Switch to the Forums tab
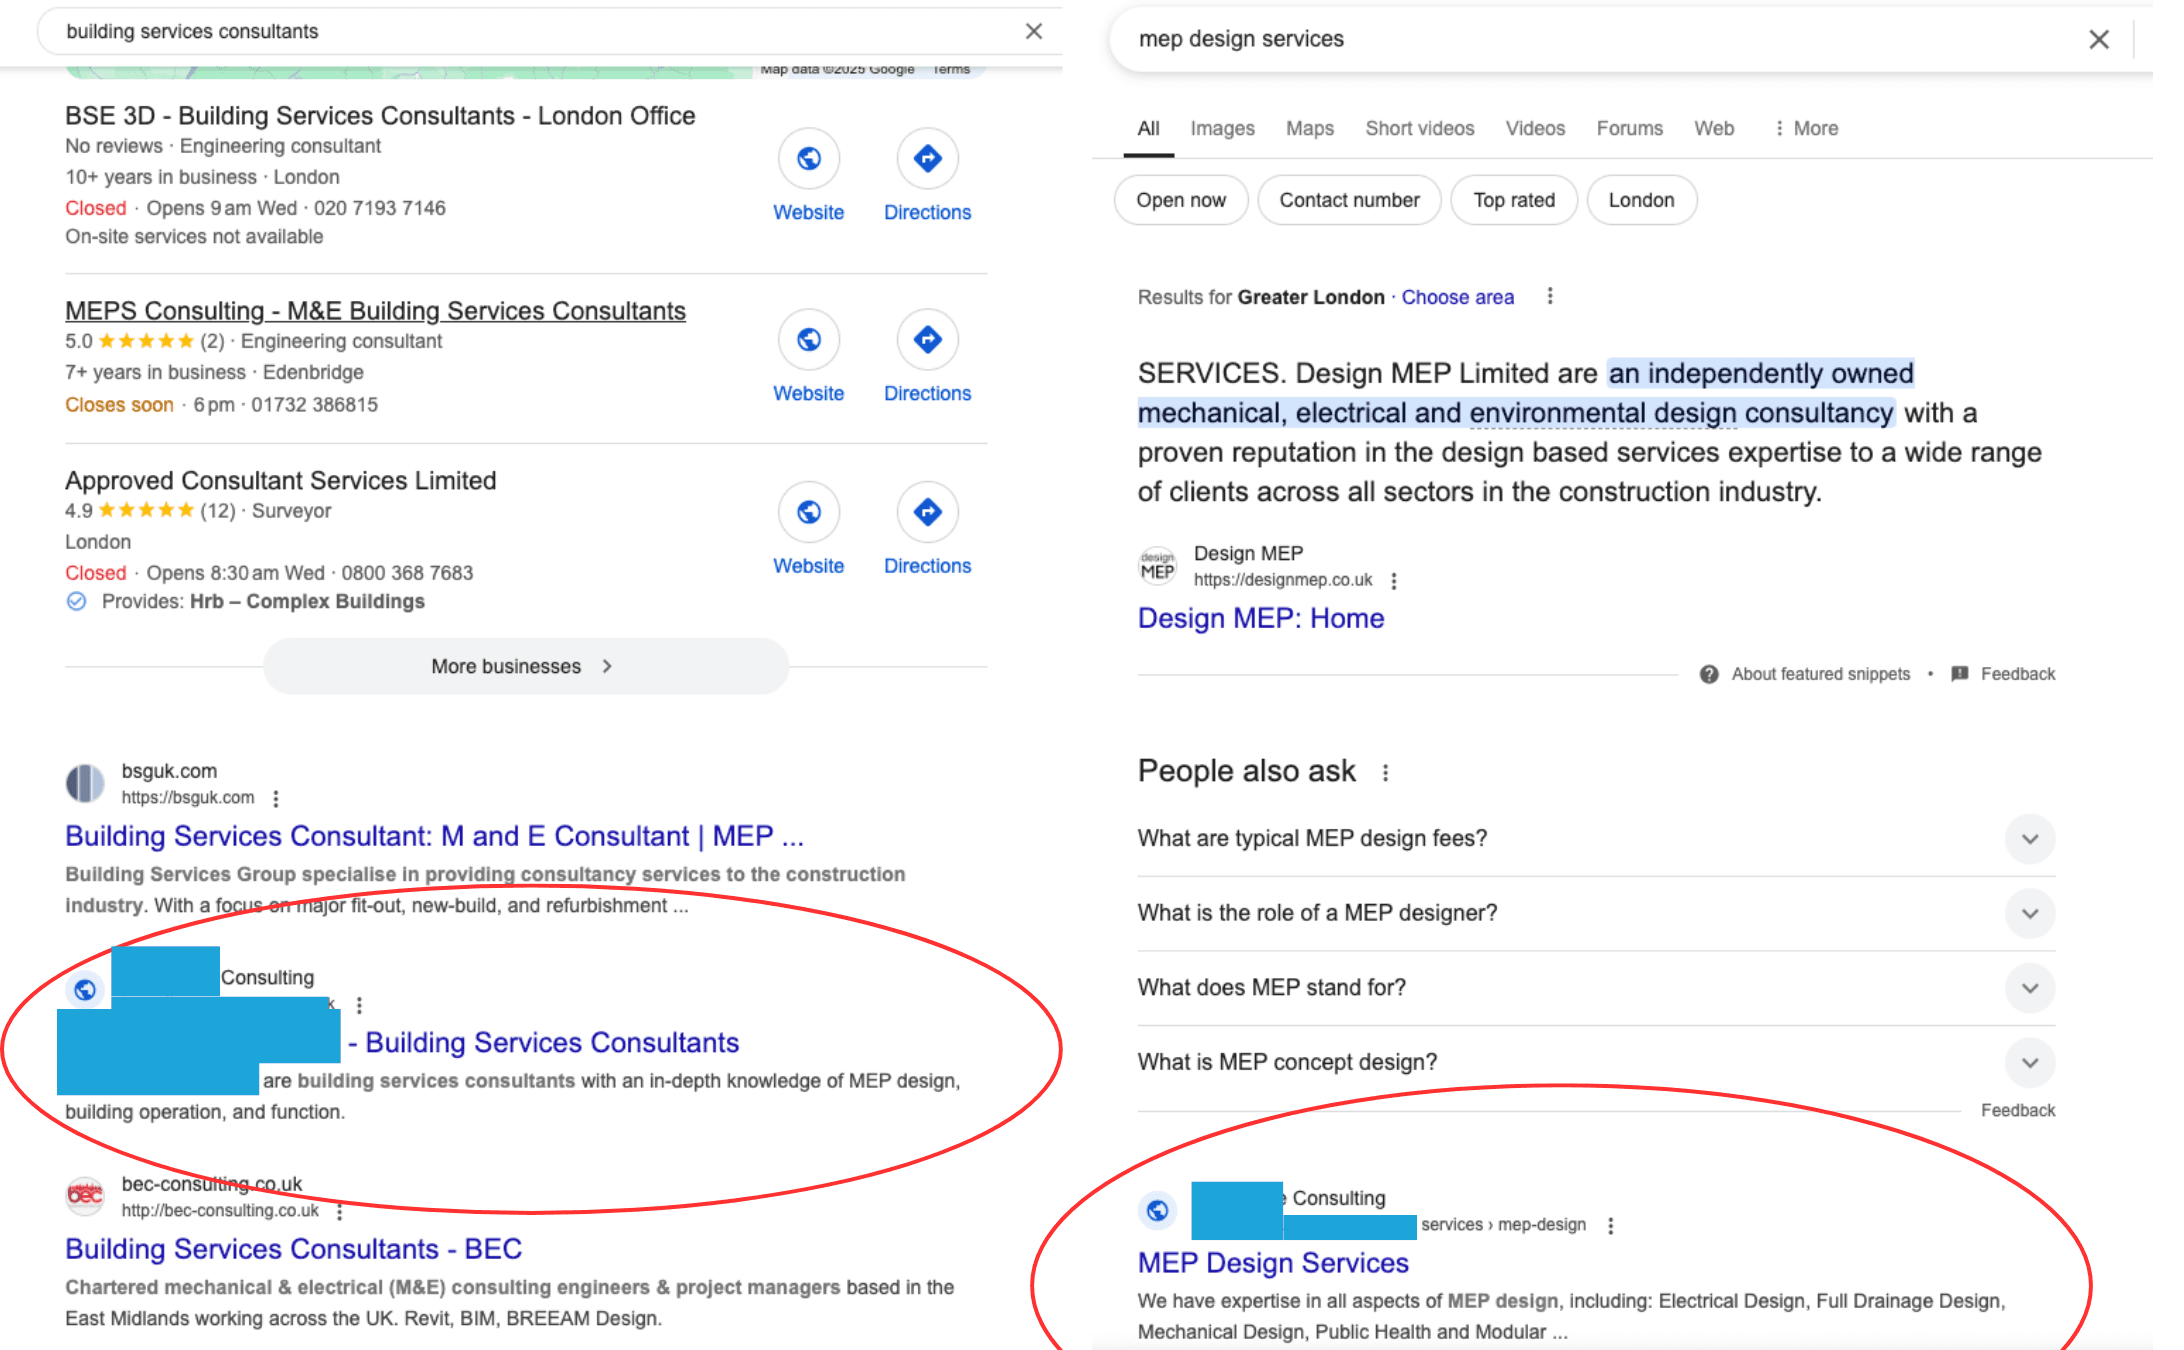2184x1350 pixels. (x=1628, y=129)
